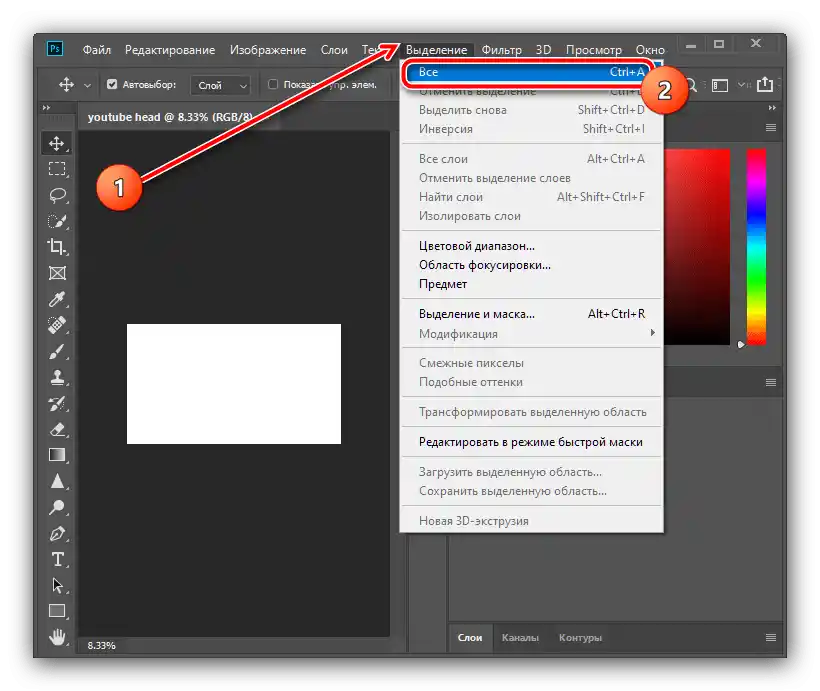This screenshot has height=691, width=820.
Task: Open the Файл menu
Action: pyautogui.click(x=97, y=50)
